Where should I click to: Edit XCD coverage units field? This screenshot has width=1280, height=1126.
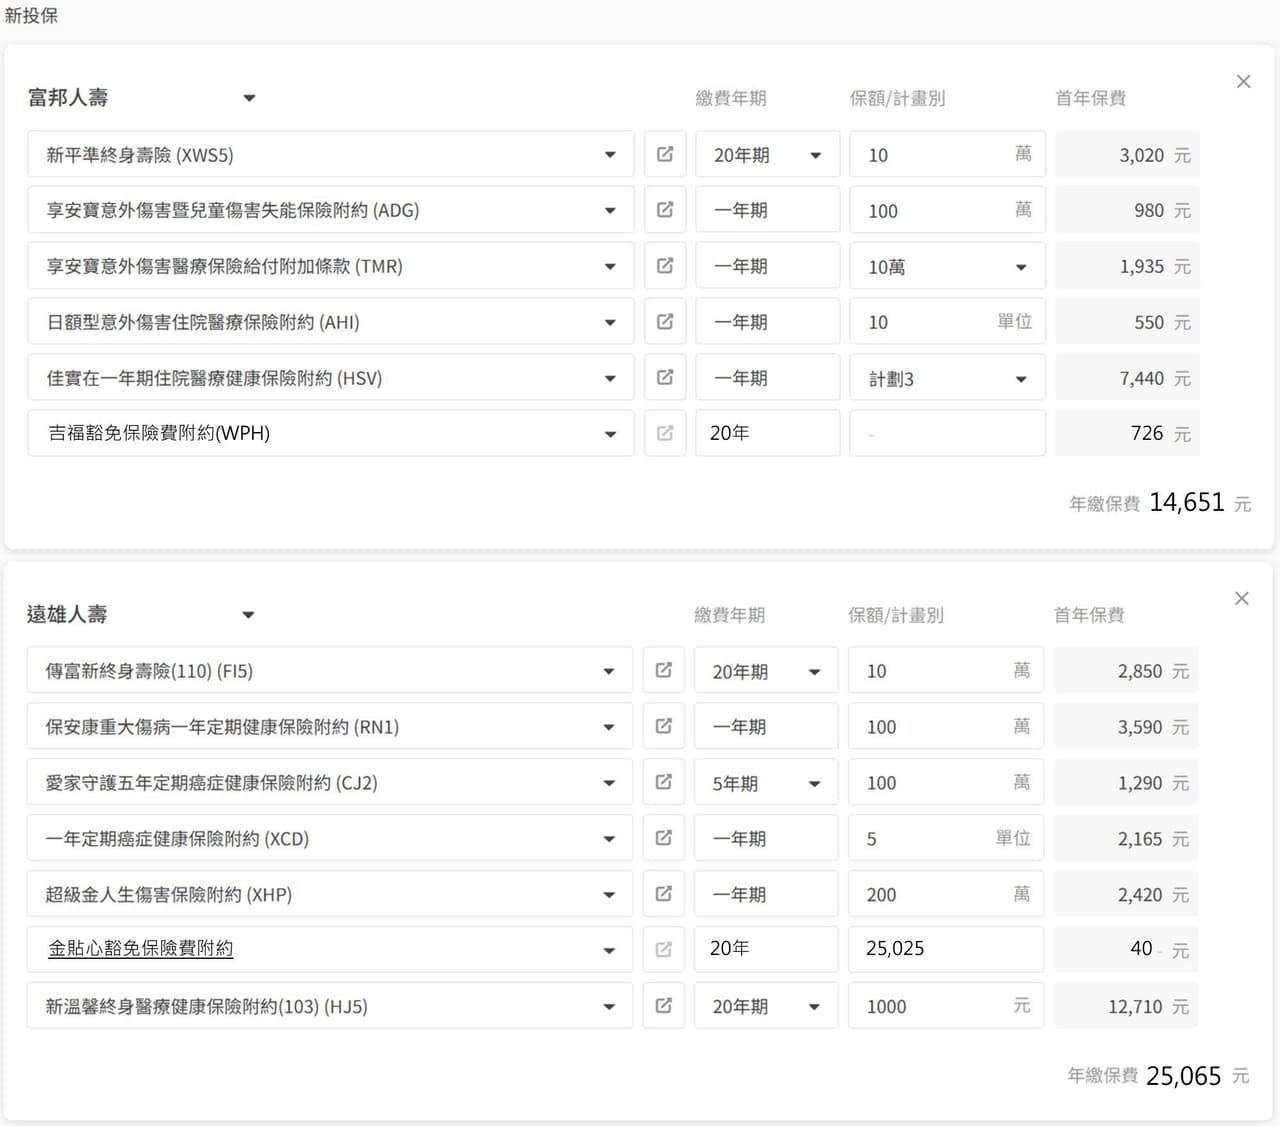946,838
